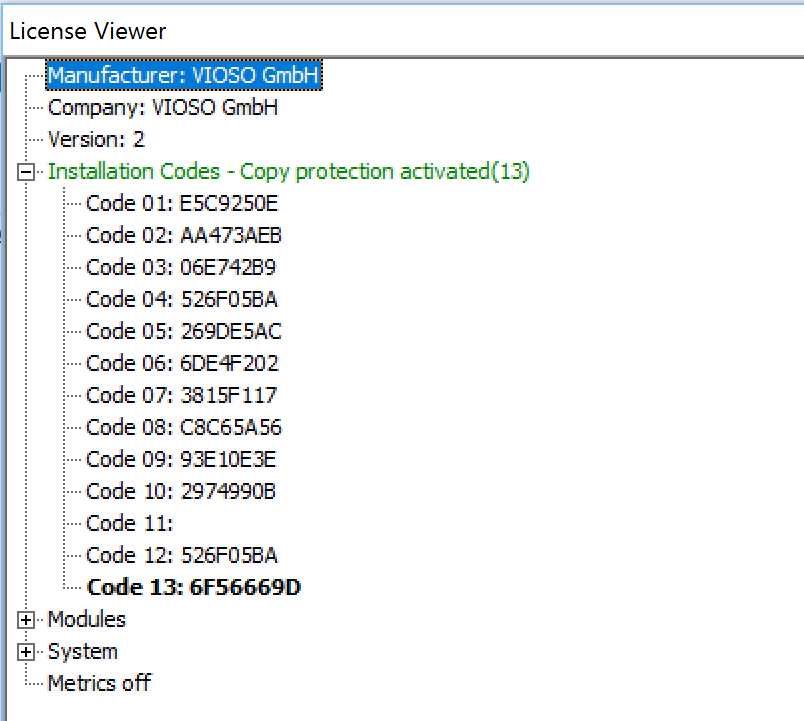Select the Manufacturer: VIOSO GmbH row
Viewport: 804px width, 721px height.
pyautogui.click(x=184, y=75)
